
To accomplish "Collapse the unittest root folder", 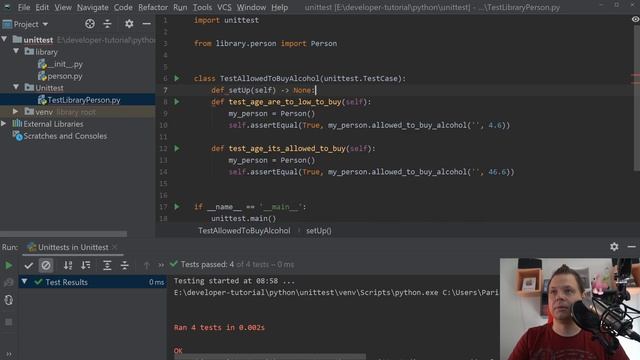I will (4, 39).
